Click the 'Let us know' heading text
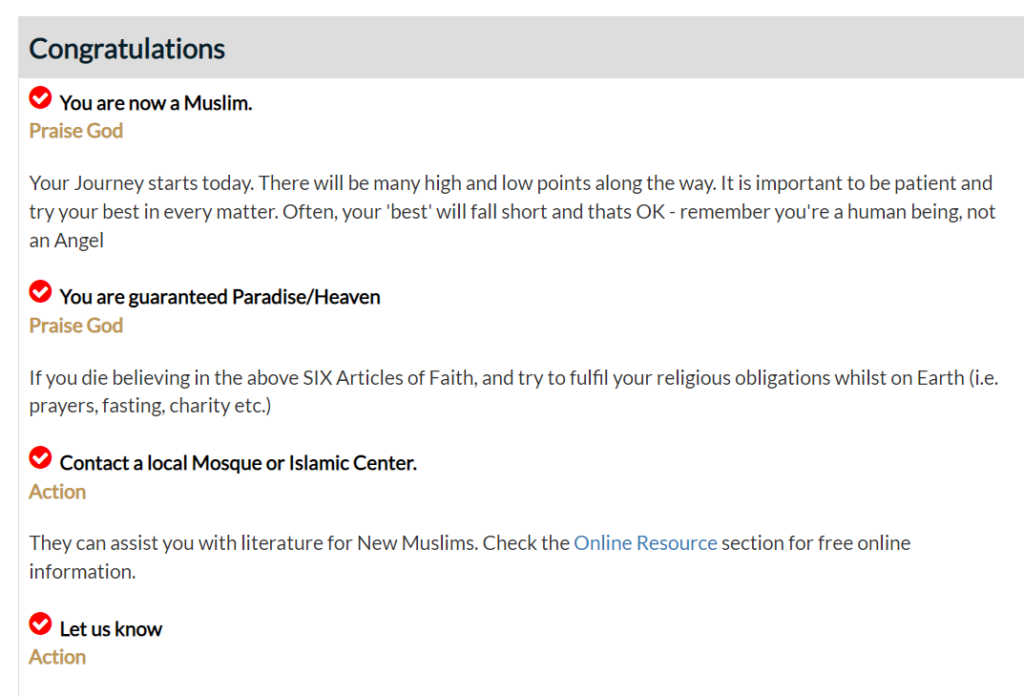The width and height of the screenshot is (1024, 697). click(110, 629)
